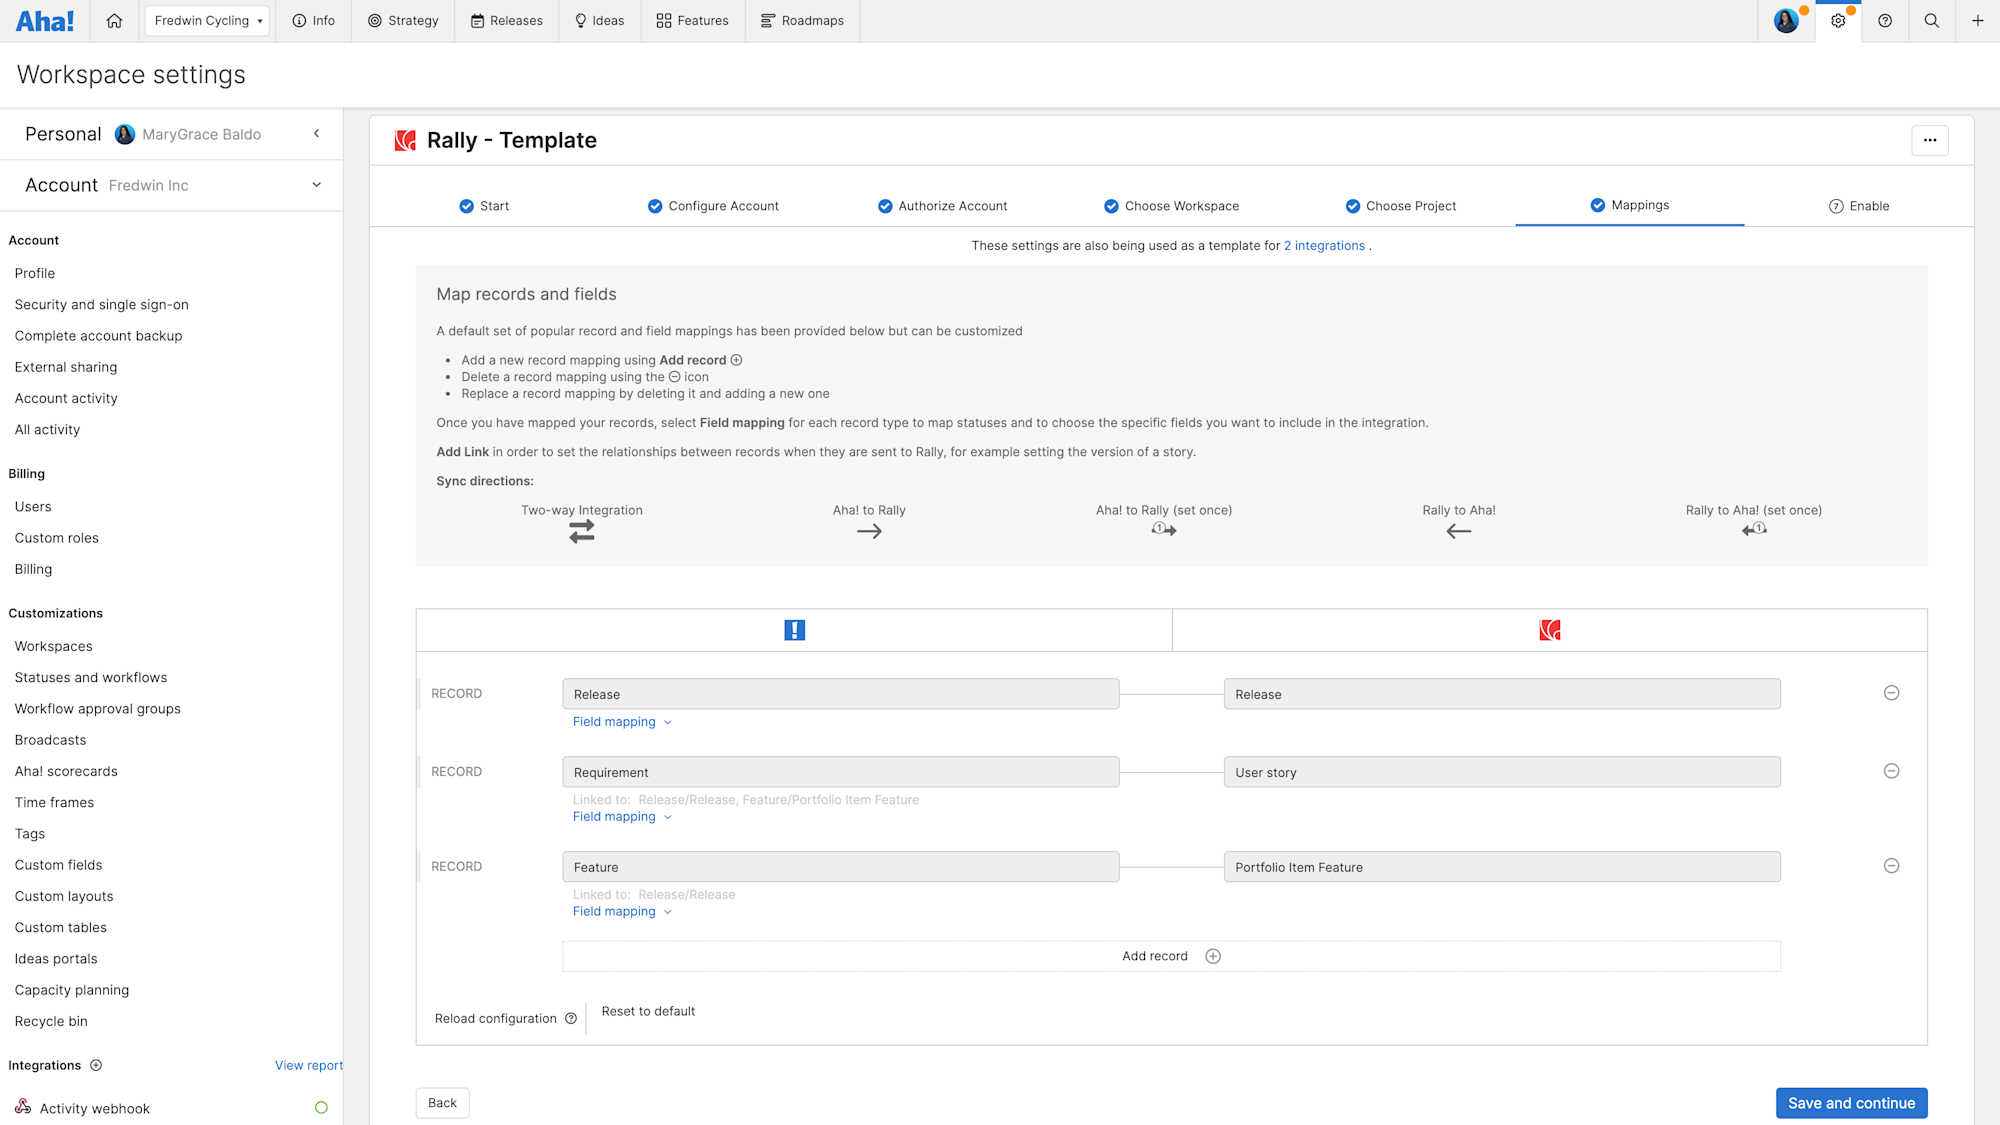Expand Field mapping under Release
Image resolution: width=2000 pixels, height=1125 pixels.
[621, 721]
